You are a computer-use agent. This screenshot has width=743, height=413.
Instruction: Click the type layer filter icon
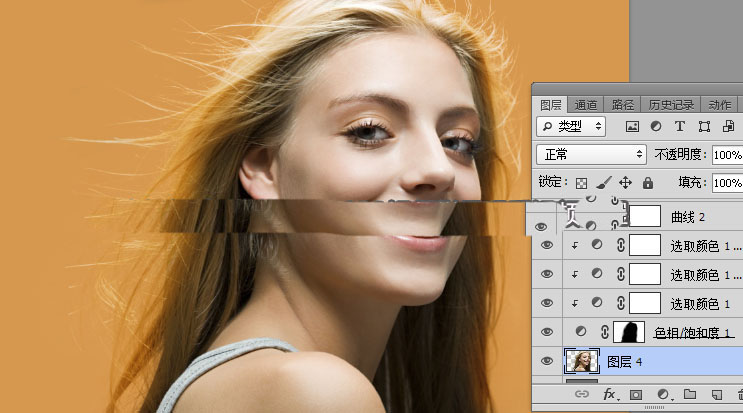pyautogui.click(x=680, y=127)
